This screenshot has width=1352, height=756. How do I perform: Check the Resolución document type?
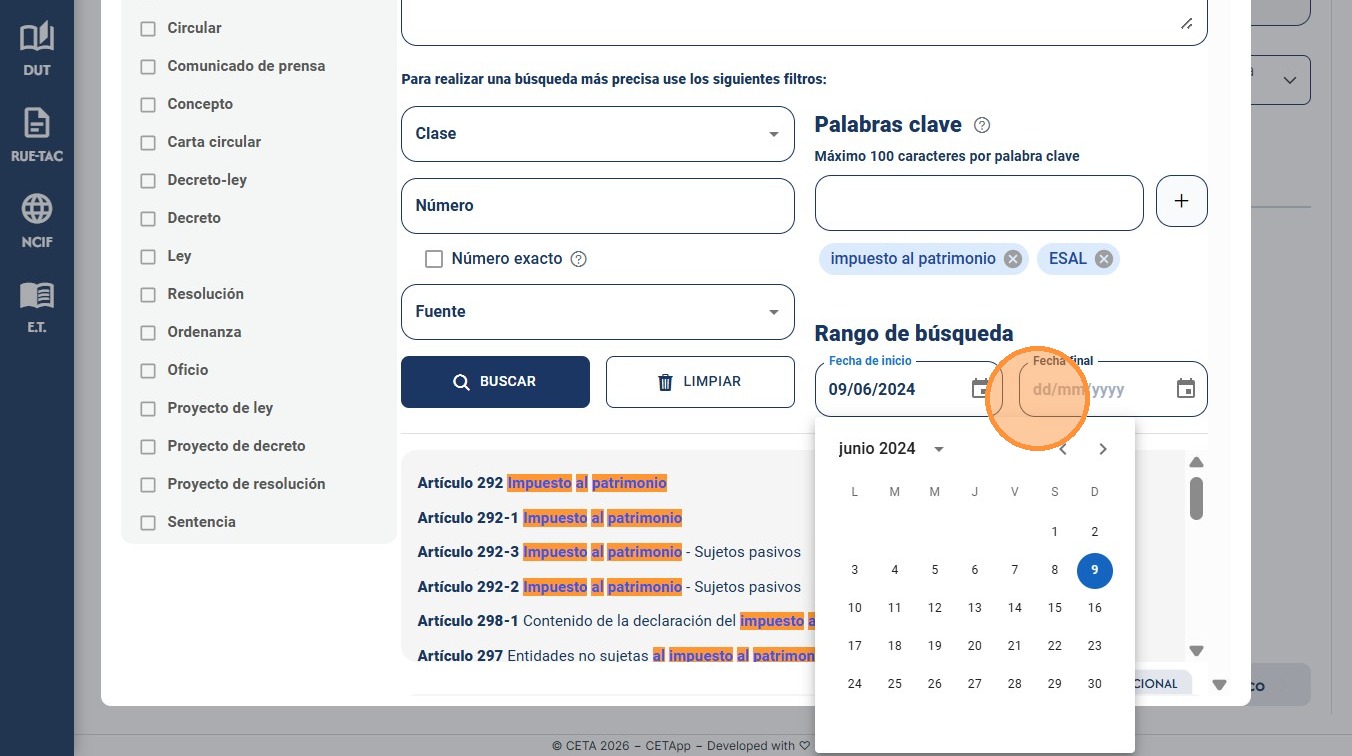click(148, 295)
